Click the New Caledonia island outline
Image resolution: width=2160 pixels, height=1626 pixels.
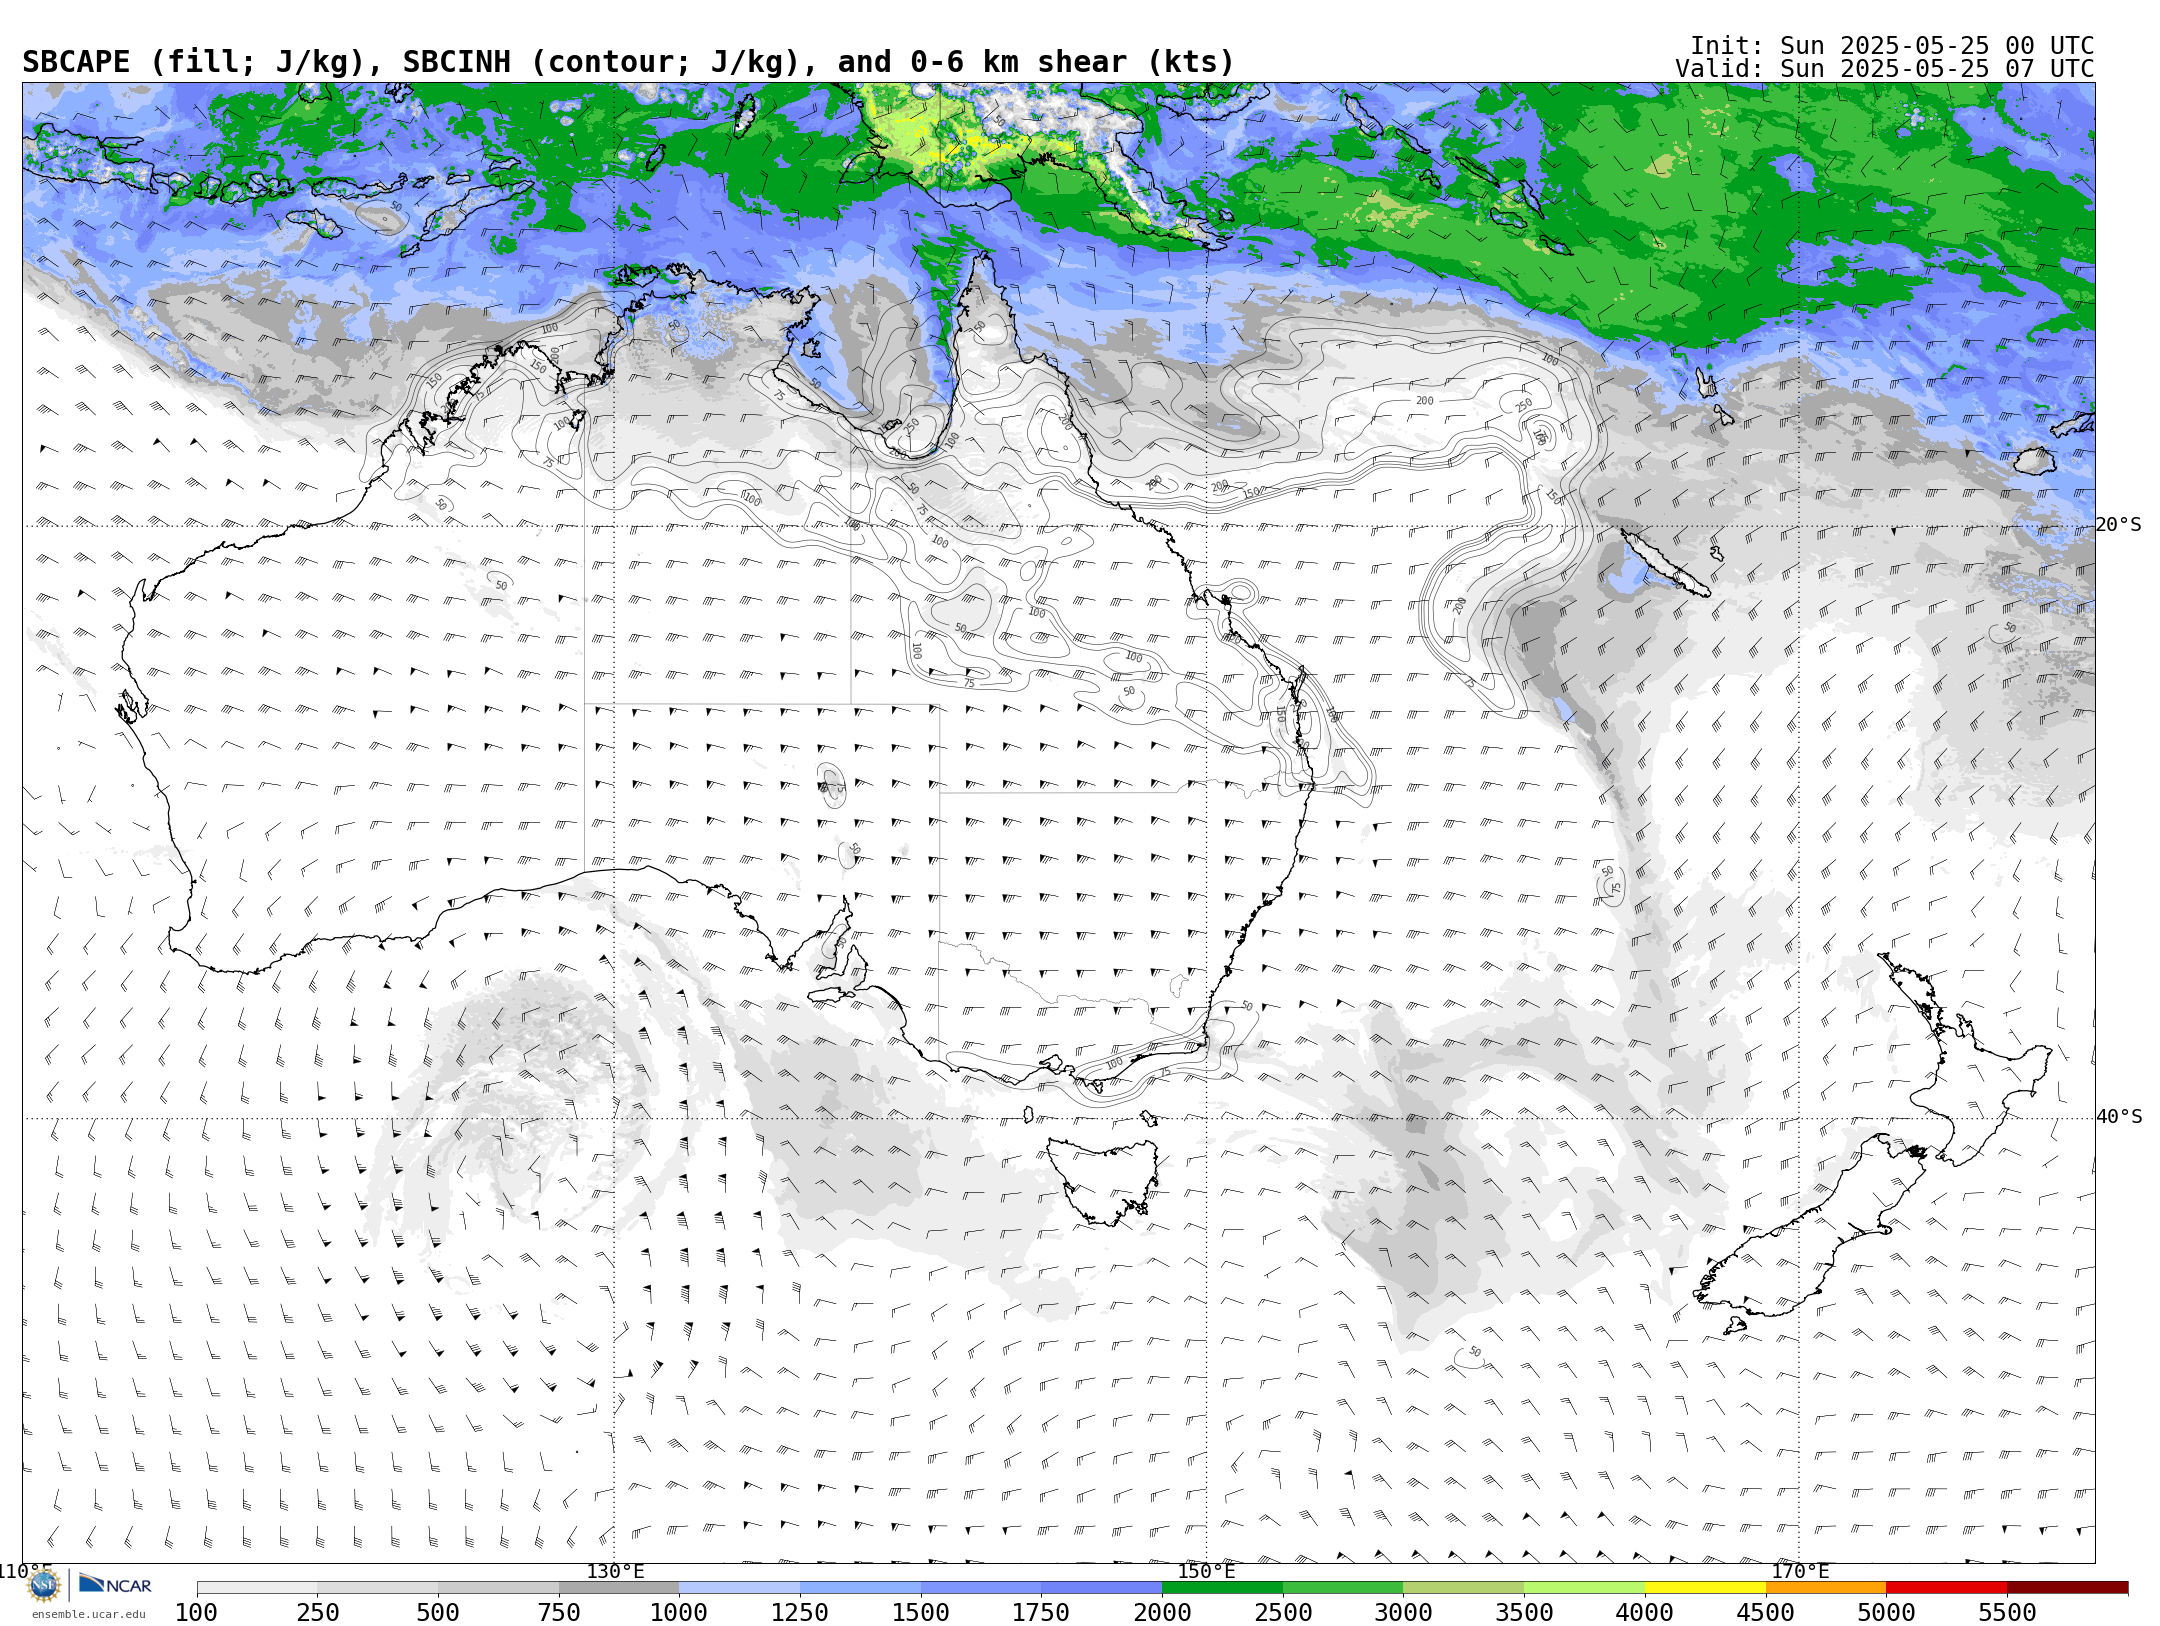(x=1665, y=563)
